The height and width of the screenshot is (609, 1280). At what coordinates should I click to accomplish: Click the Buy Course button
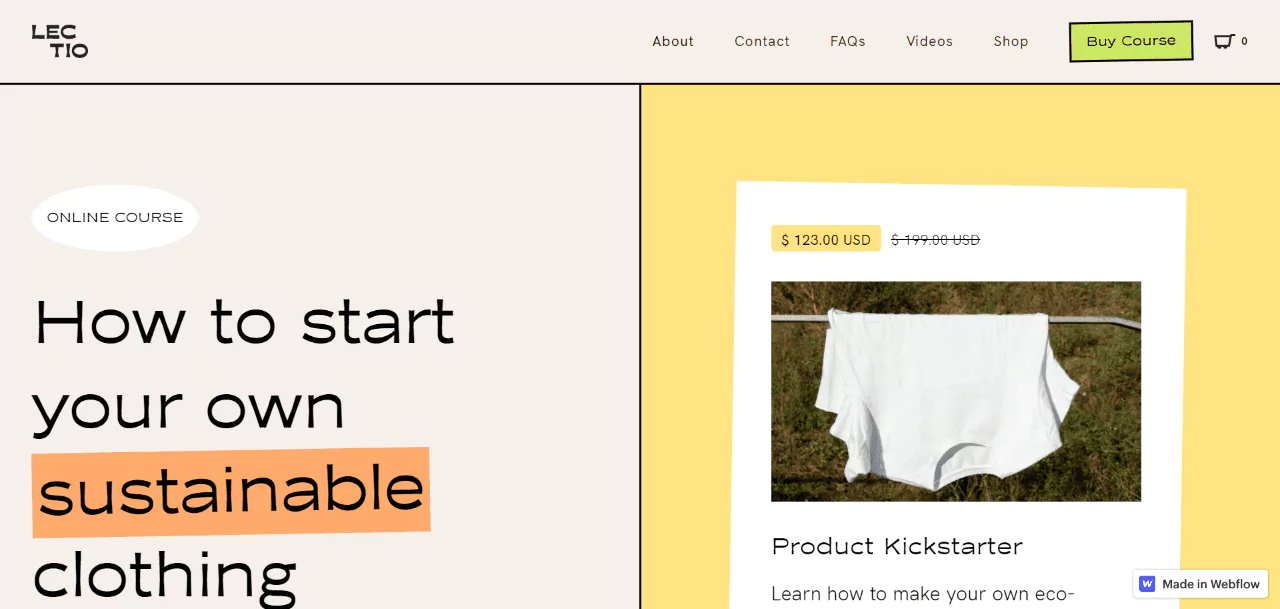[x=1130, y=41]
